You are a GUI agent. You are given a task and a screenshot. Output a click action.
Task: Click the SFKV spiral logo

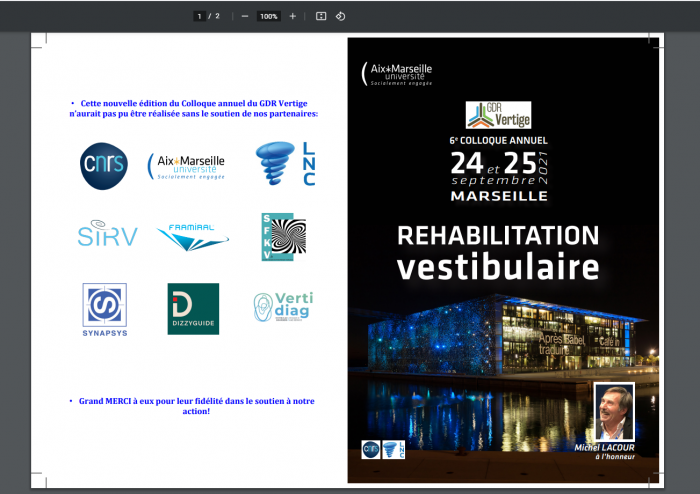click(x=284, y=237)
